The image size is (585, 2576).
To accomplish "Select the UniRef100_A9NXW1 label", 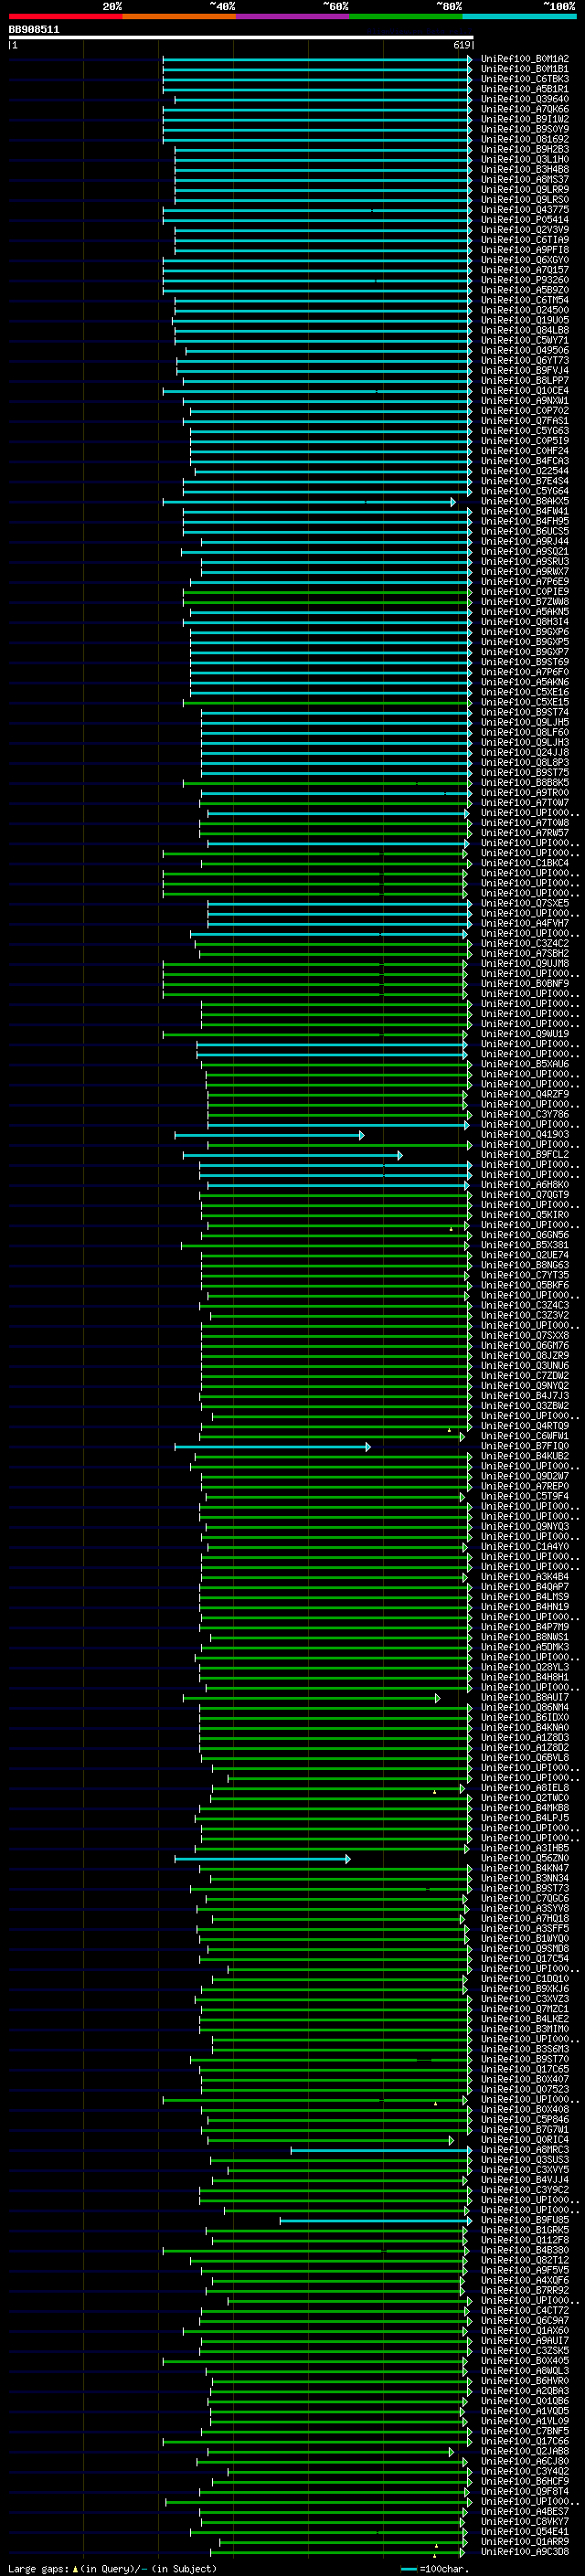I will 525,401.
